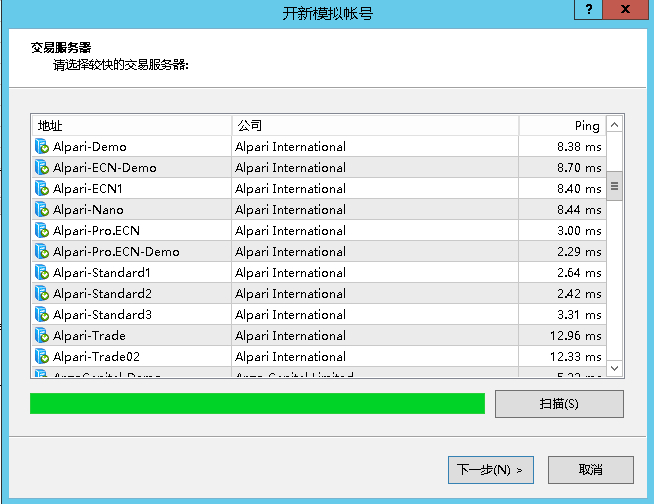Click the green scan progress bar
The image size is (654, 504).
pyautogui.click(x=257, y=403)
